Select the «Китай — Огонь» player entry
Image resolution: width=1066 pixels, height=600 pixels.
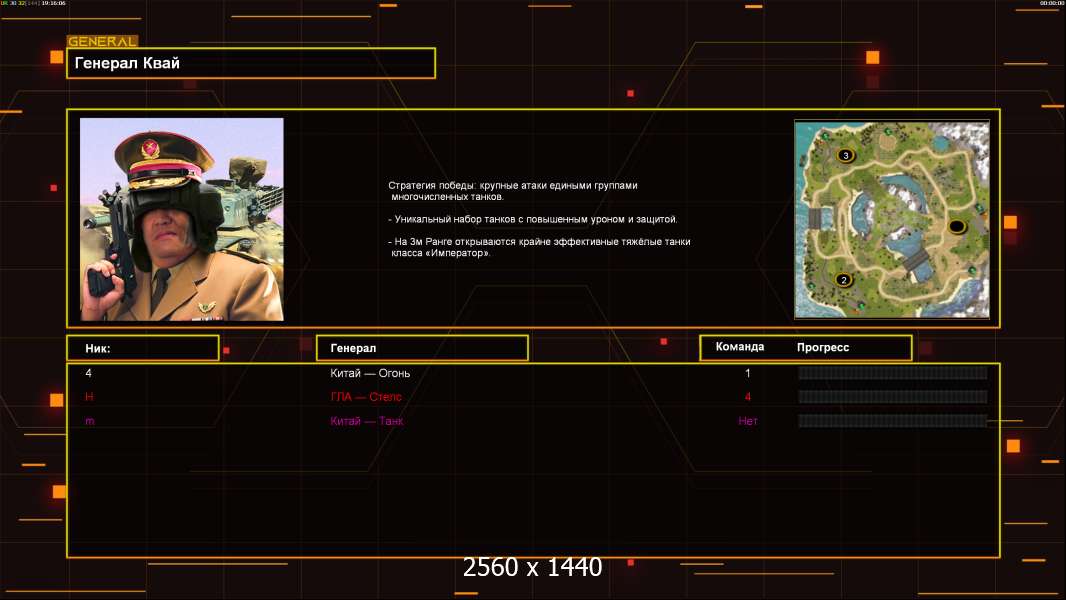(370, 374)
